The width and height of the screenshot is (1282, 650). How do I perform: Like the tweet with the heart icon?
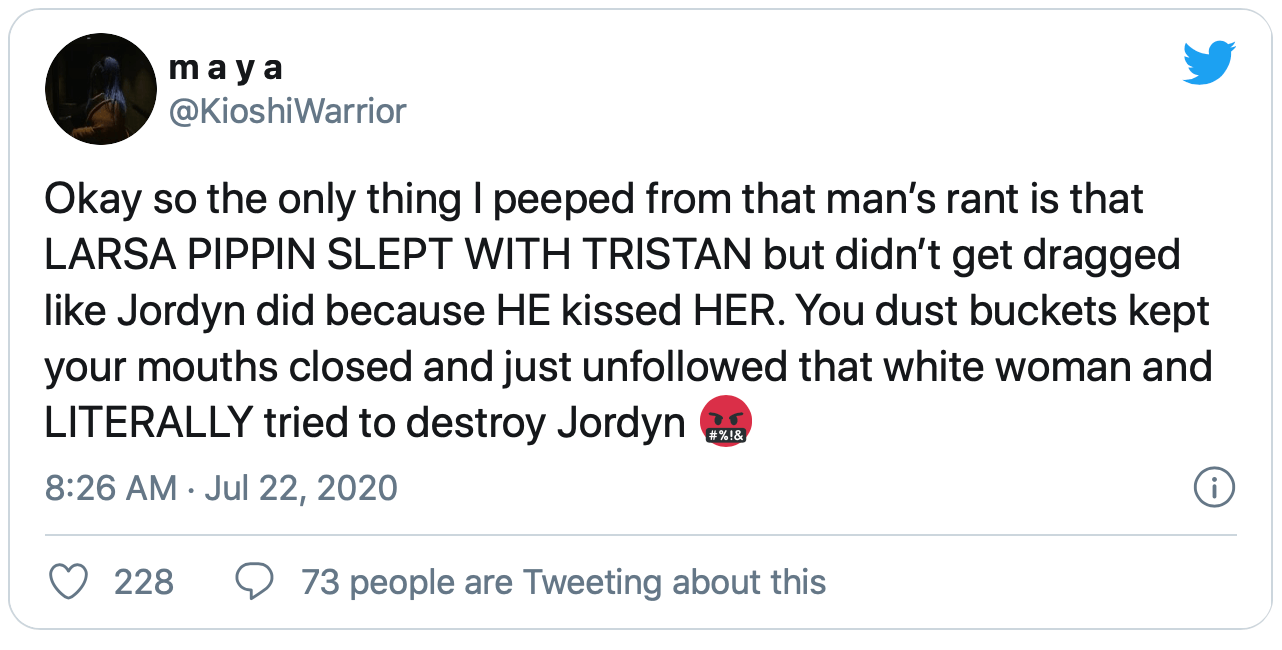point(68,582)
